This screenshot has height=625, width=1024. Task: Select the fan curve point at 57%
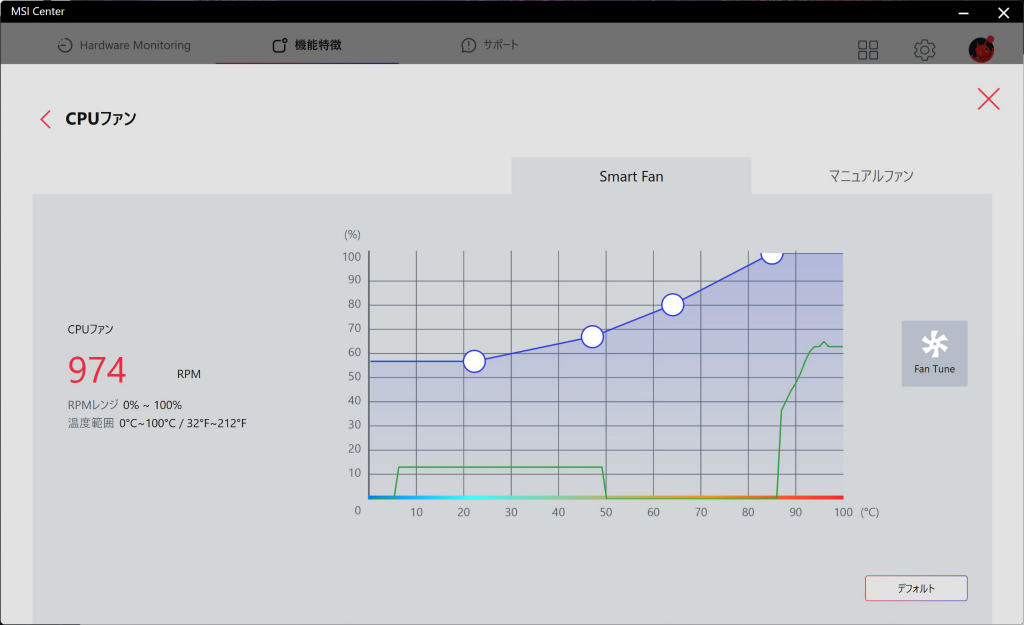coord(474,361)
